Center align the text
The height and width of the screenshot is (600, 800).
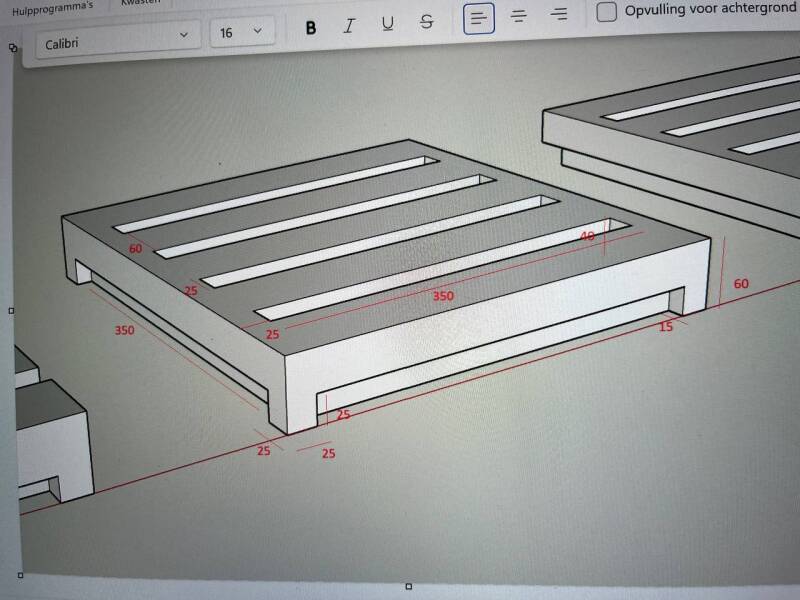point(519,15)
